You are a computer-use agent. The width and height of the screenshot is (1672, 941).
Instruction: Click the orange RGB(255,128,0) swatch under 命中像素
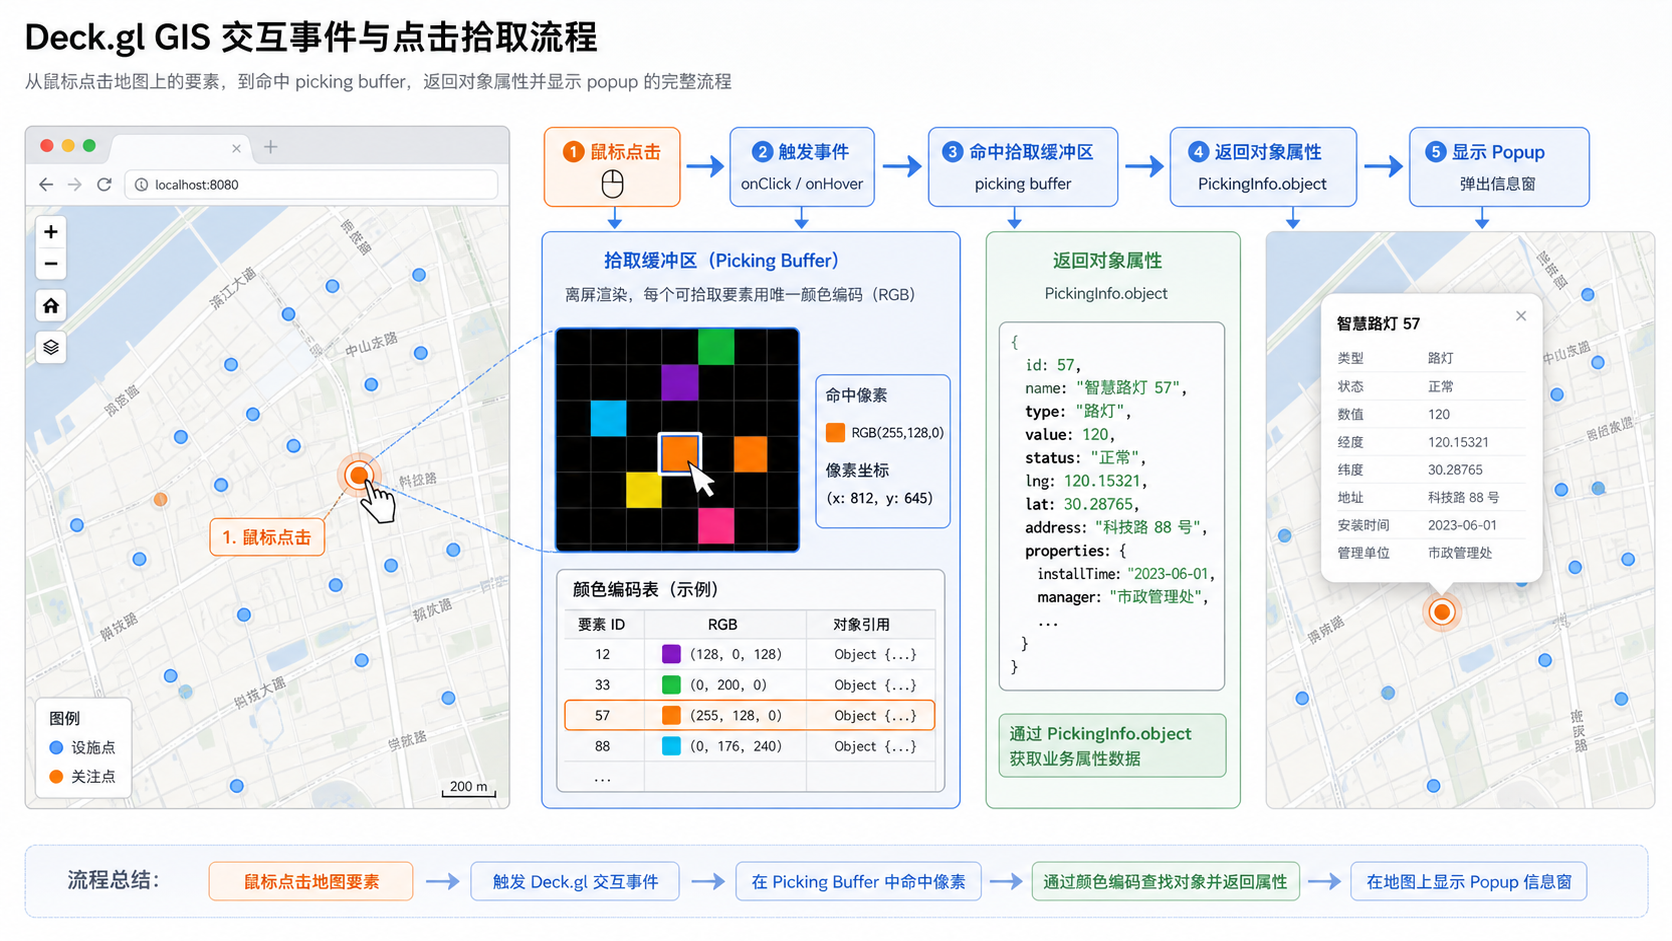point(835,433)
